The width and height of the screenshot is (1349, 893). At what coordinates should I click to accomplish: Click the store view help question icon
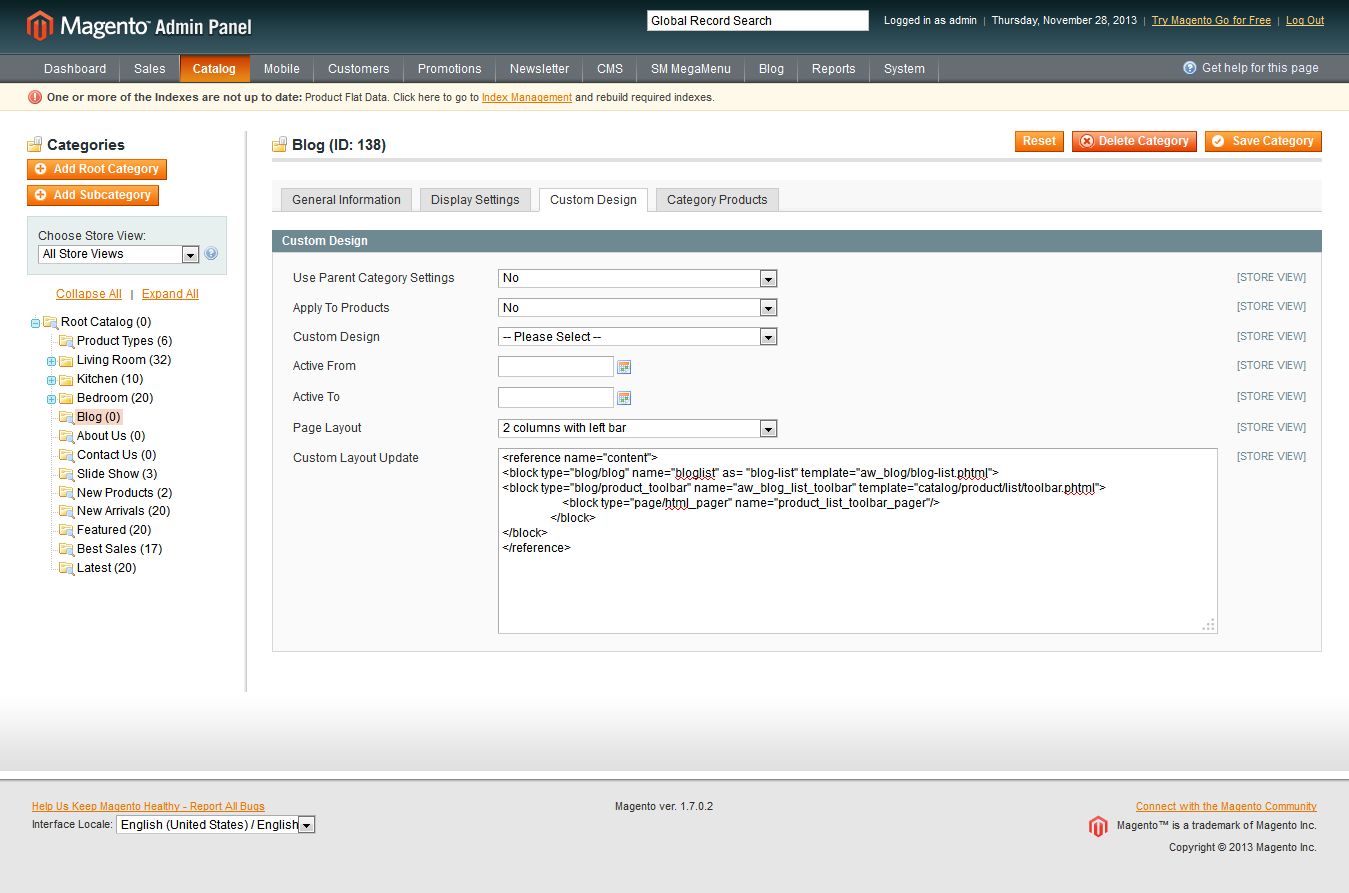click(211, 254)
